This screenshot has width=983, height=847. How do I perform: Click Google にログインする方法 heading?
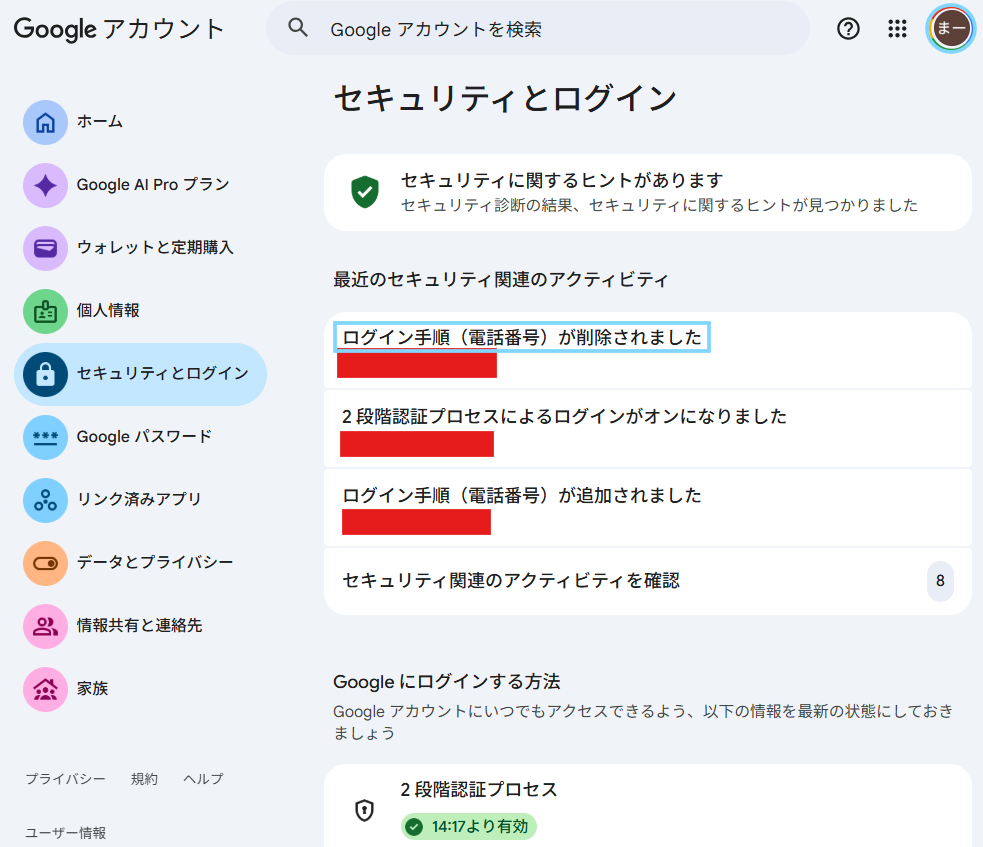click(x=446, y=681)
